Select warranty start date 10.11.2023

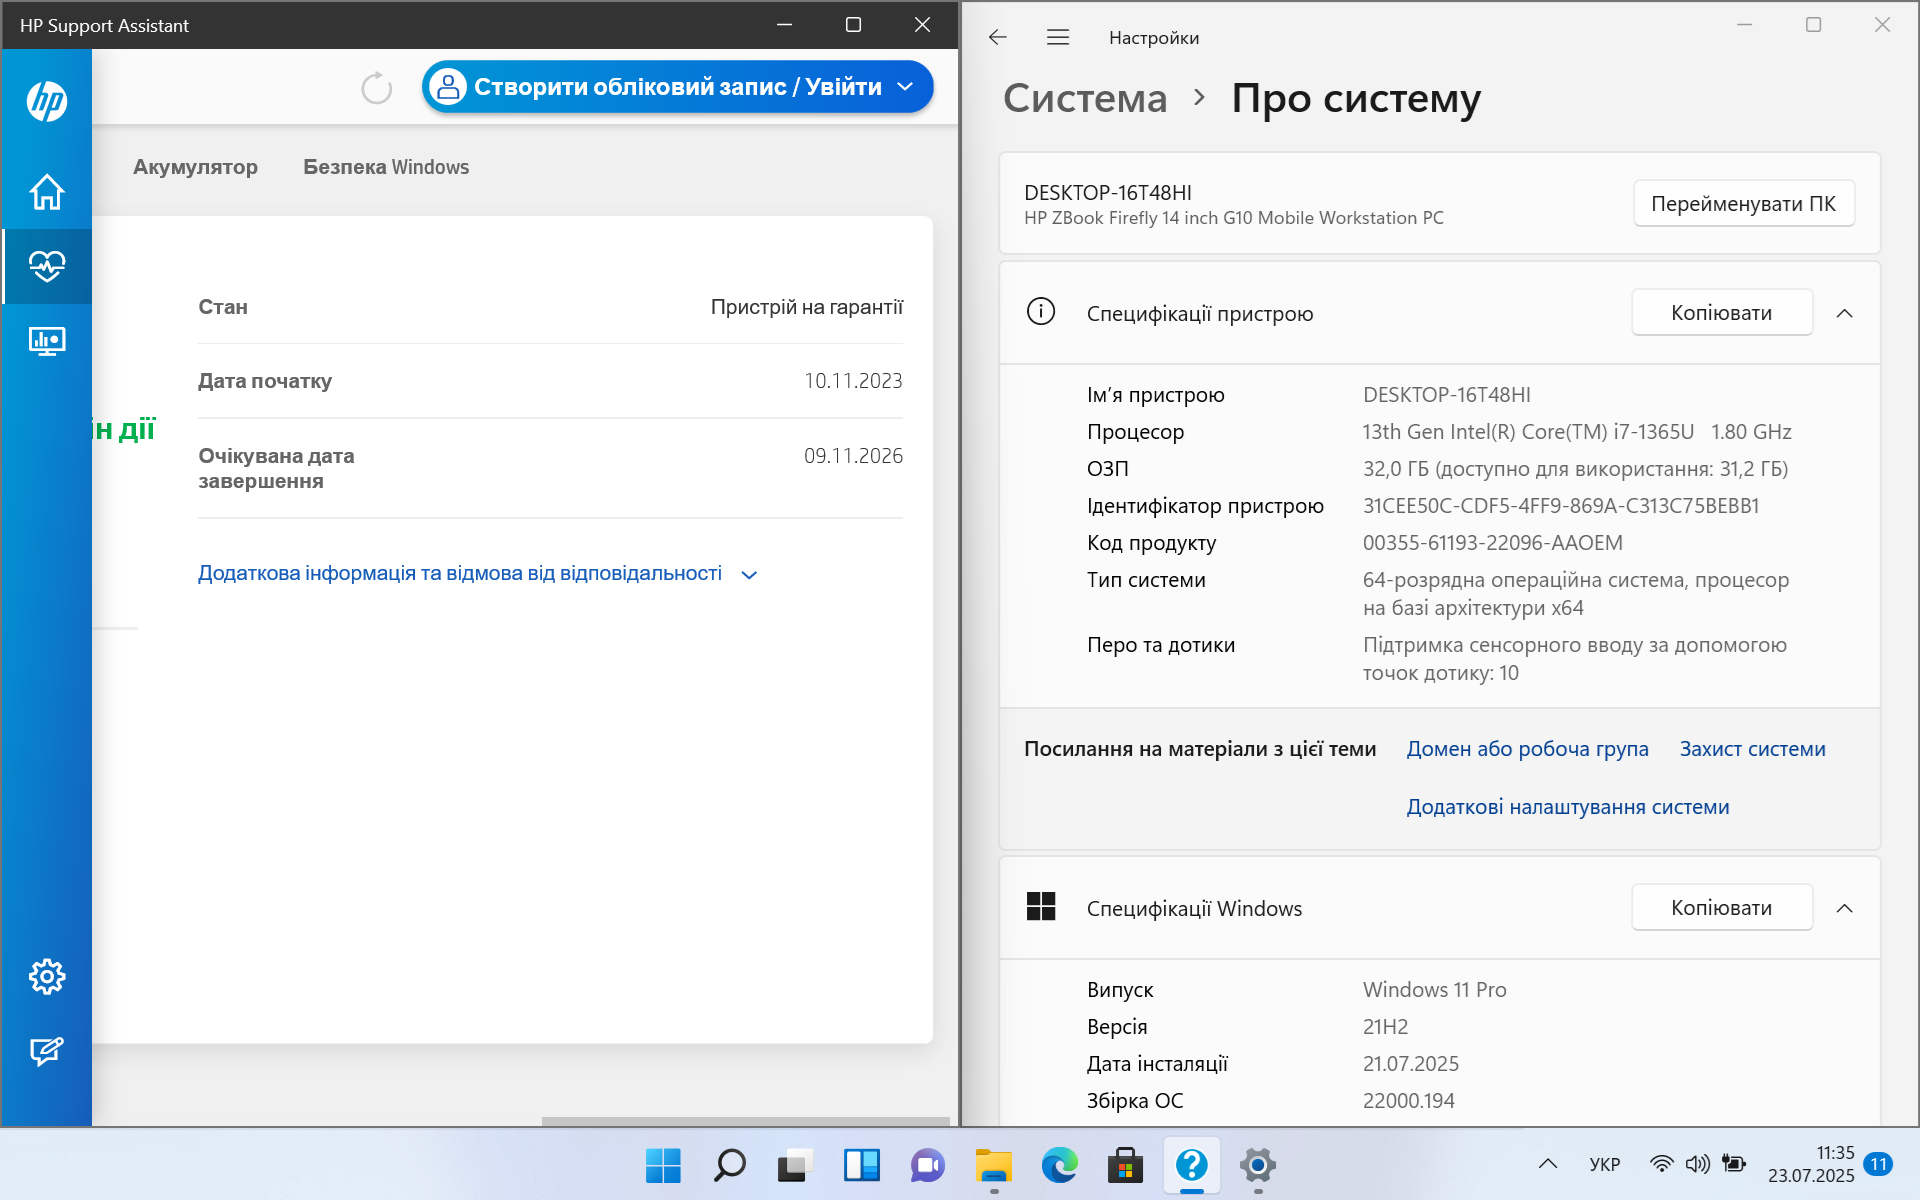click(x=853, y=381)
